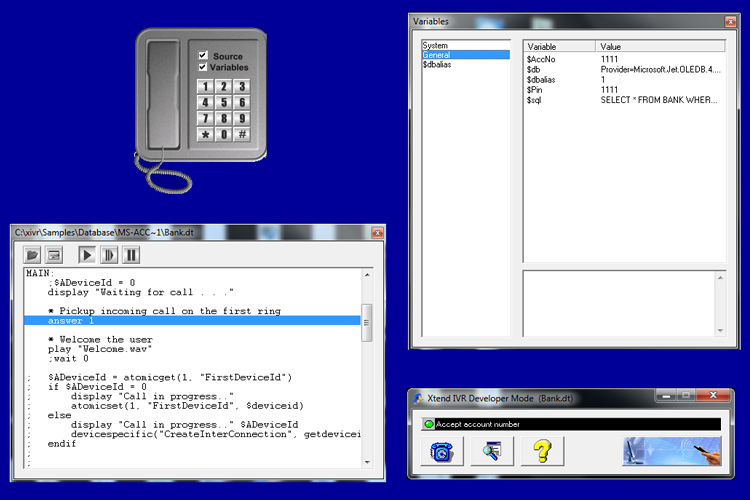Image resolution: width=750 pixels, height=500 pixels.
Task: Close the Variables window
Action: (x=730, y=22)
